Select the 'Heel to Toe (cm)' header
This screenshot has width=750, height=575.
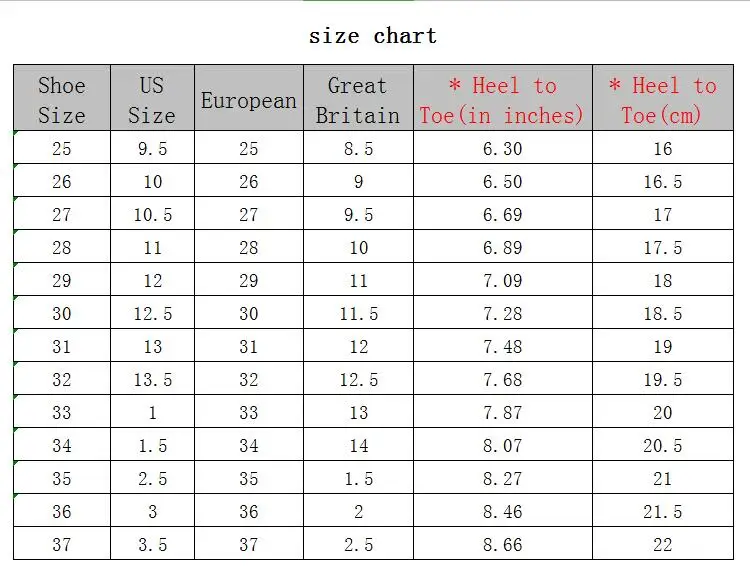tap(663, 98)
